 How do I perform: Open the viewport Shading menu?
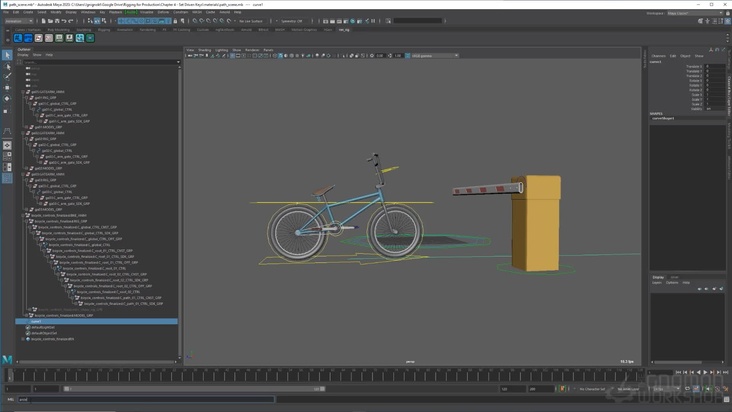coord(204,49)
